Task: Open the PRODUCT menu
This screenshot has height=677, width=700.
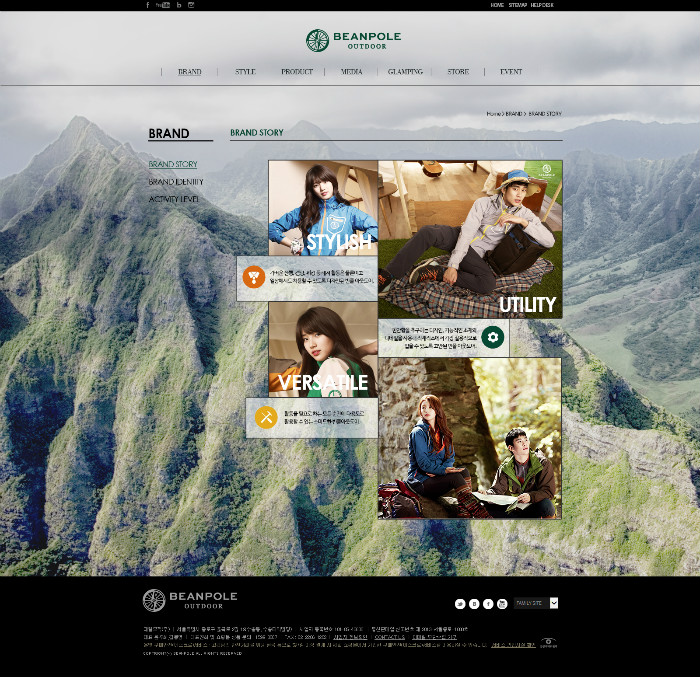Action: [x=297, y=72]
